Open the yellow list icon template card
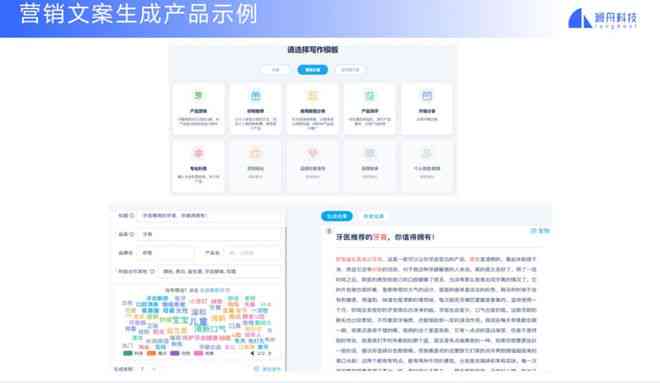The height and width of the screenshot is (383, 660). tap(312, 109)
